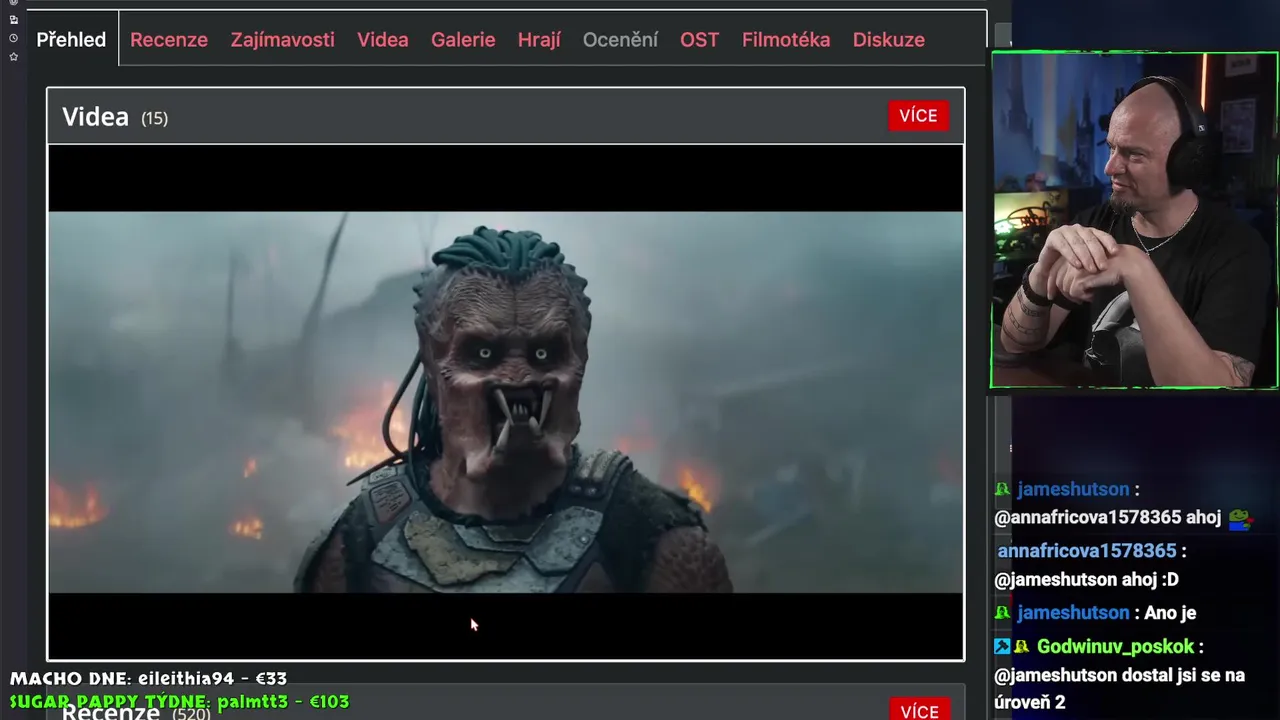Click the 'Ano je' chat text
The width and height of the screenshot is (1280, 720).
point(1168,613)
